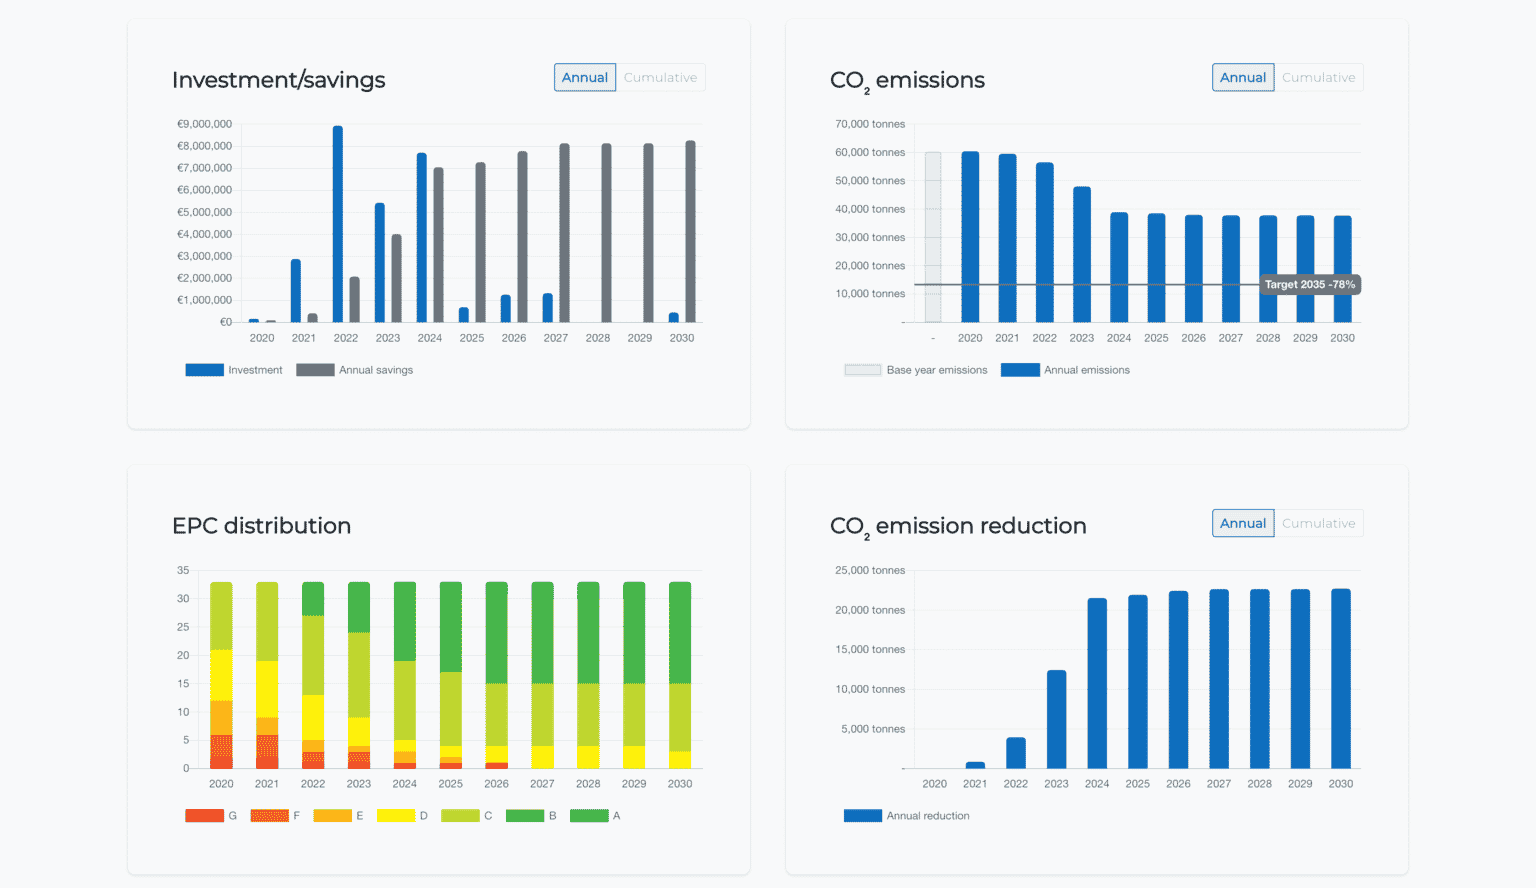
Task: Click the light gray base year emissions bar
Action: (933, 237)
